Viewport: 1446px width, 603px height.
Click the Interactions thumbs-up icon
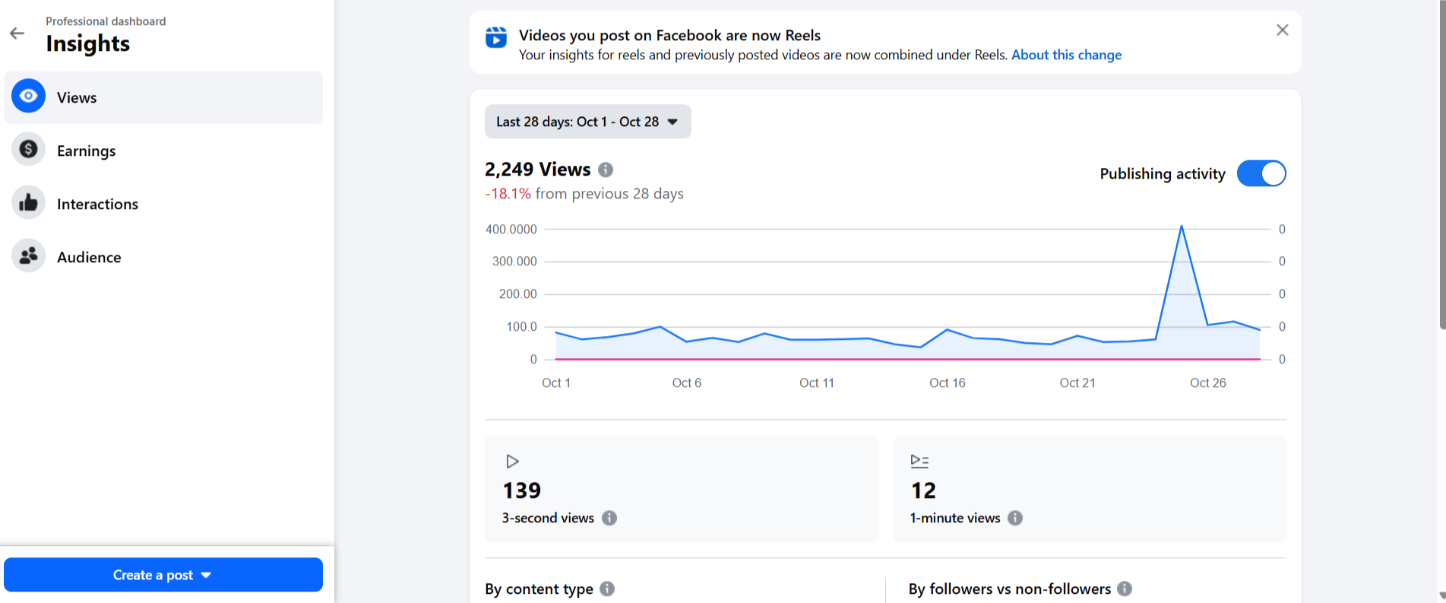click(x=29, y=203)
